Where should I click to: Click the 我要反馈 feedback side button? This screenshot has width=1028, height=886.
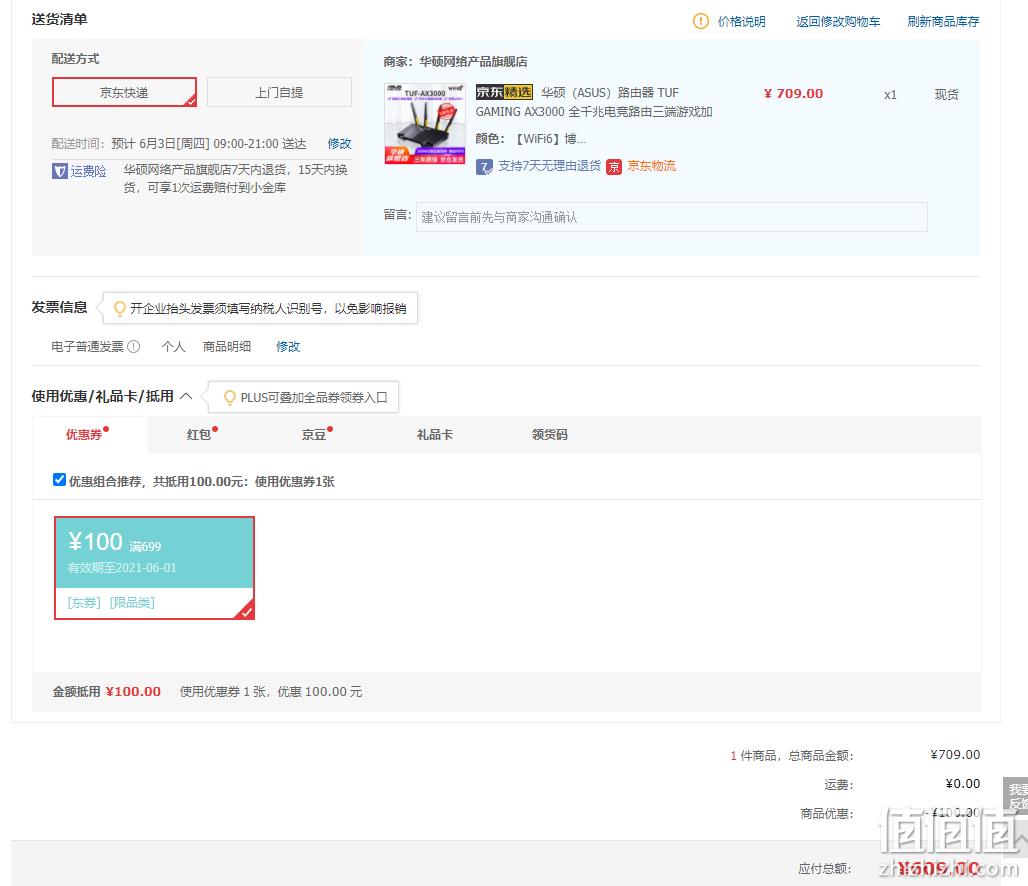coord(1016,795)
